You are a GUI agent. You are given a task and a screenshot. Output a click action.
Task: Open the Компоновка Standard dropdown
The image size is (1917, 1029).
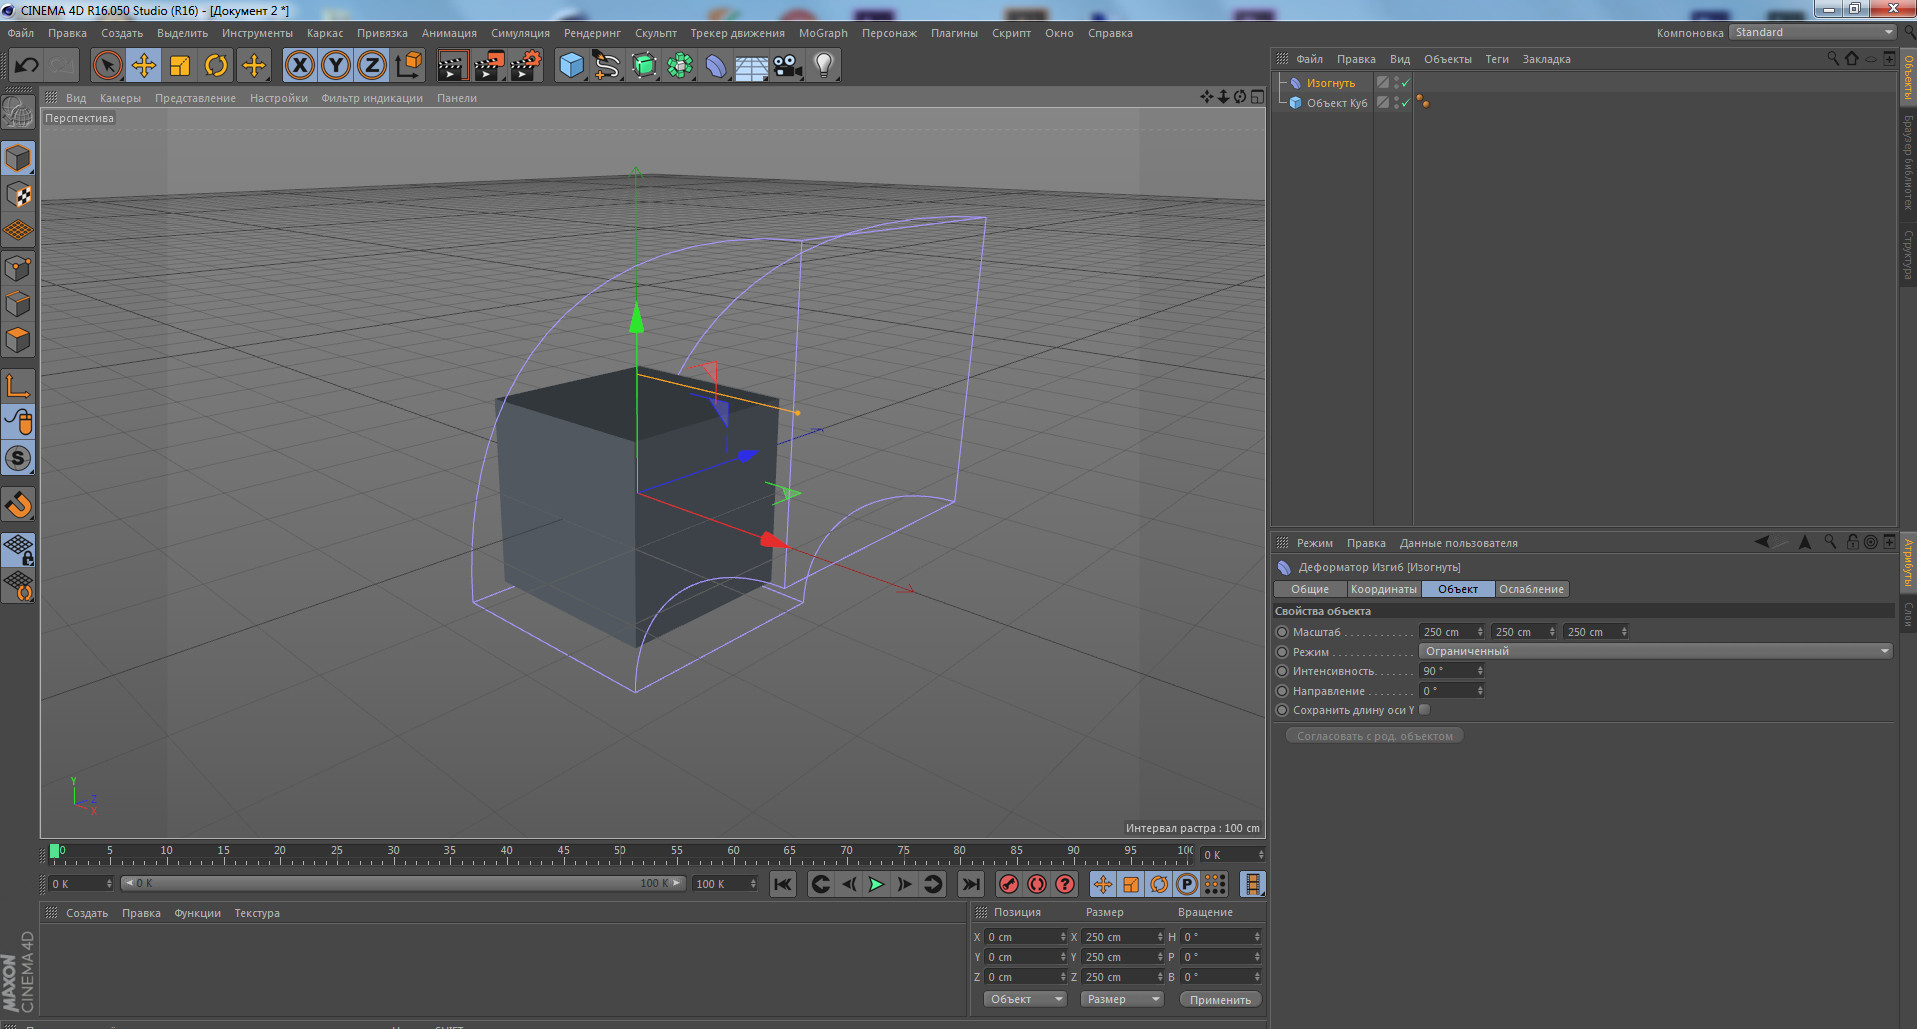point(1813,32)
